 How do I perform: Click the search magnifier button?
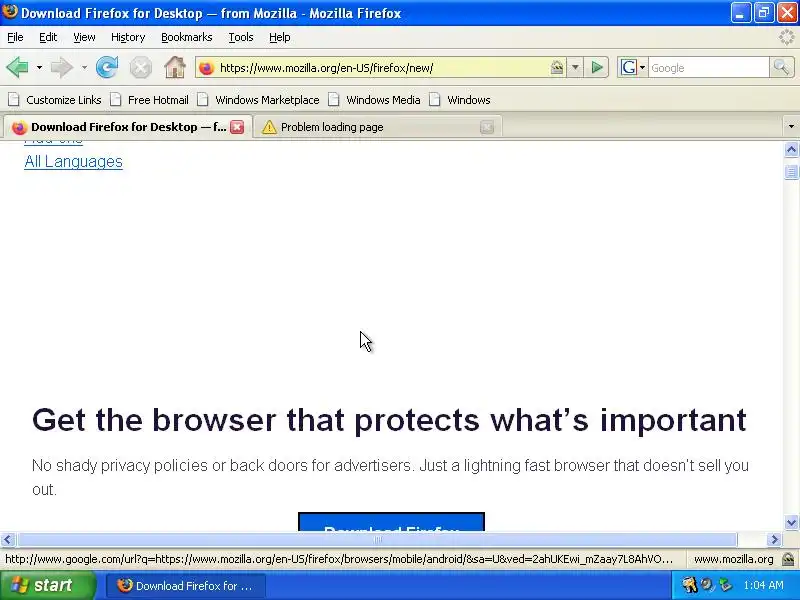tap(781, 67)
